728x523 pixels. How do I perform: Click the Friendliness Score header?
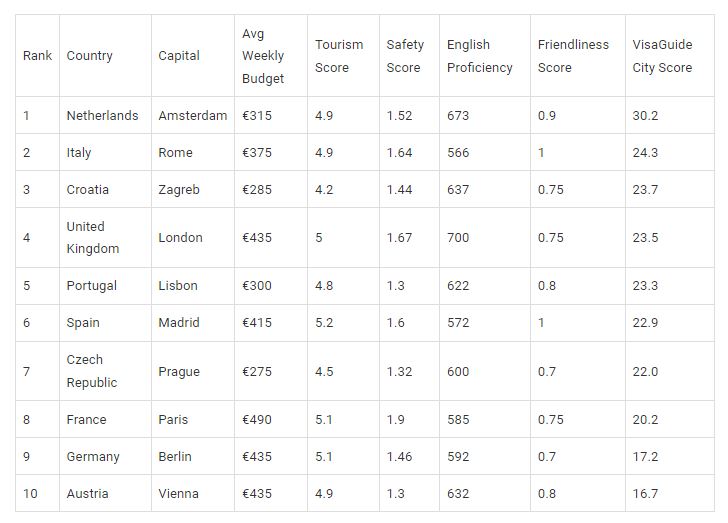click(x=578, y=56)
